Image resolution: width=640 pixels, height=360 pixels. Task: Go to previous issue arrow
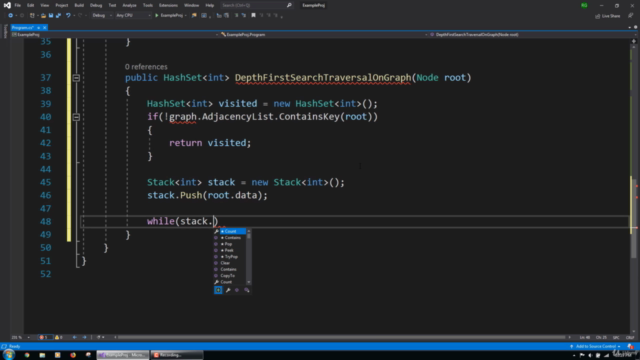(75, 338)
